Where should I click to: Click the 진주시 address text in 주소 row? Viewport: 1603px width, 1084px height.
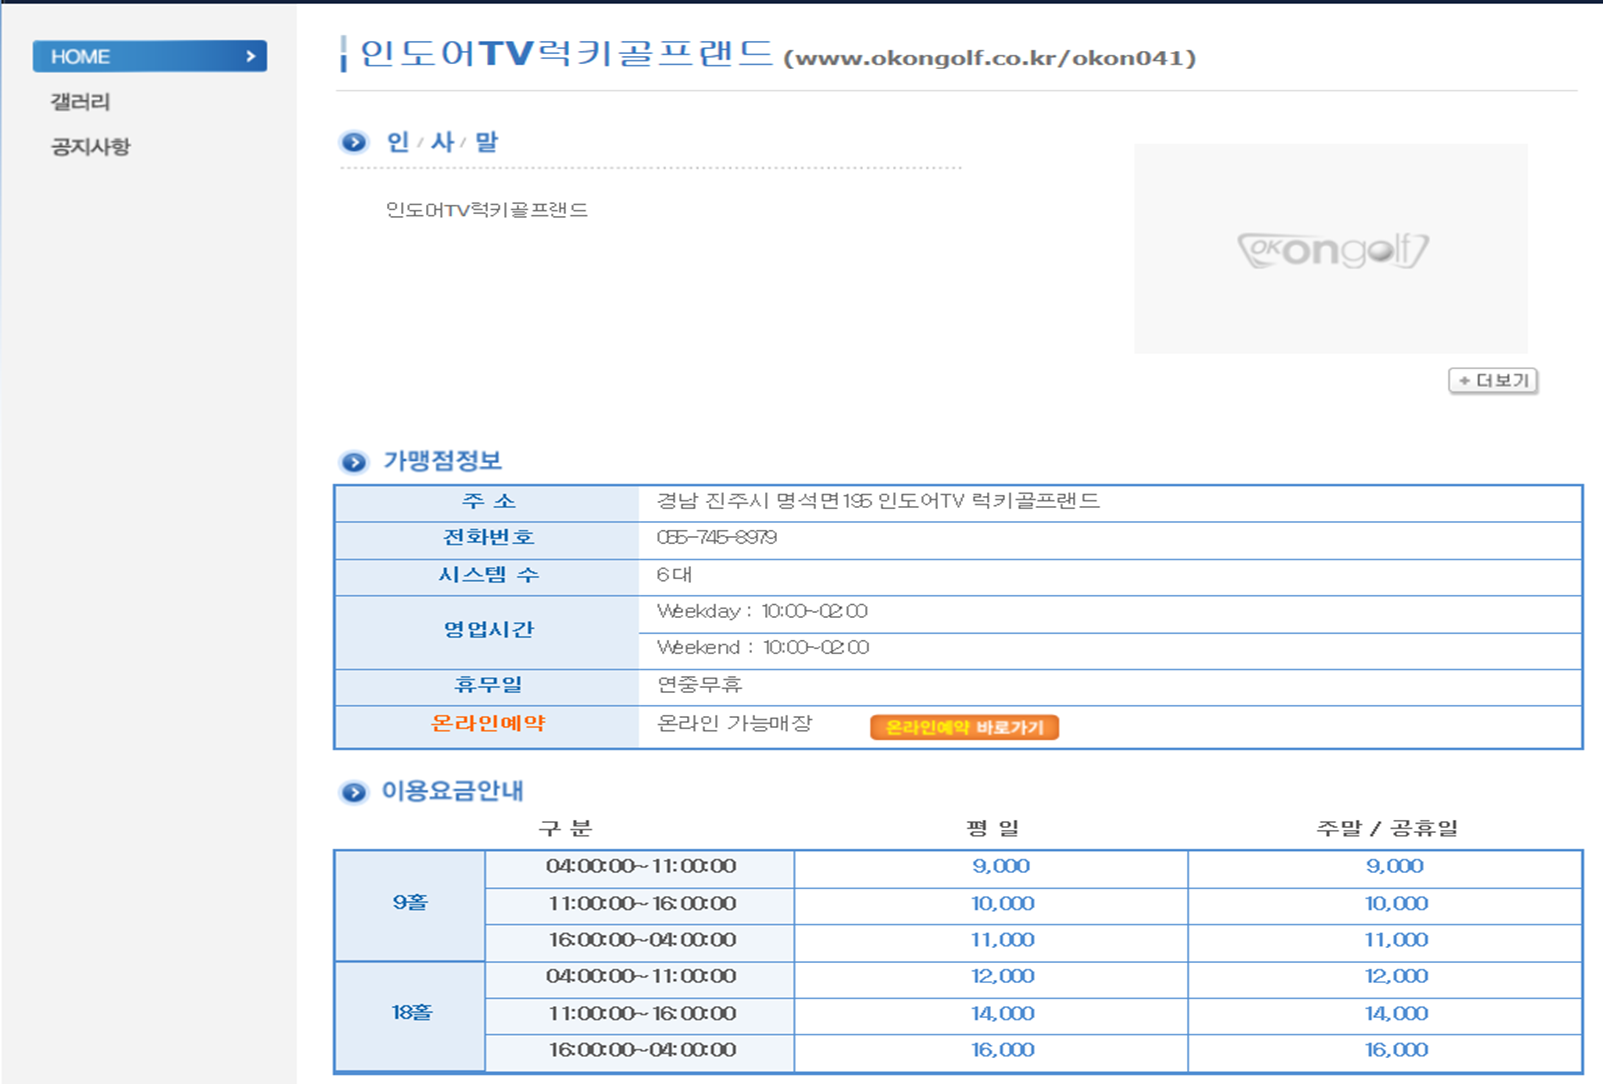[x=877, y=501]
